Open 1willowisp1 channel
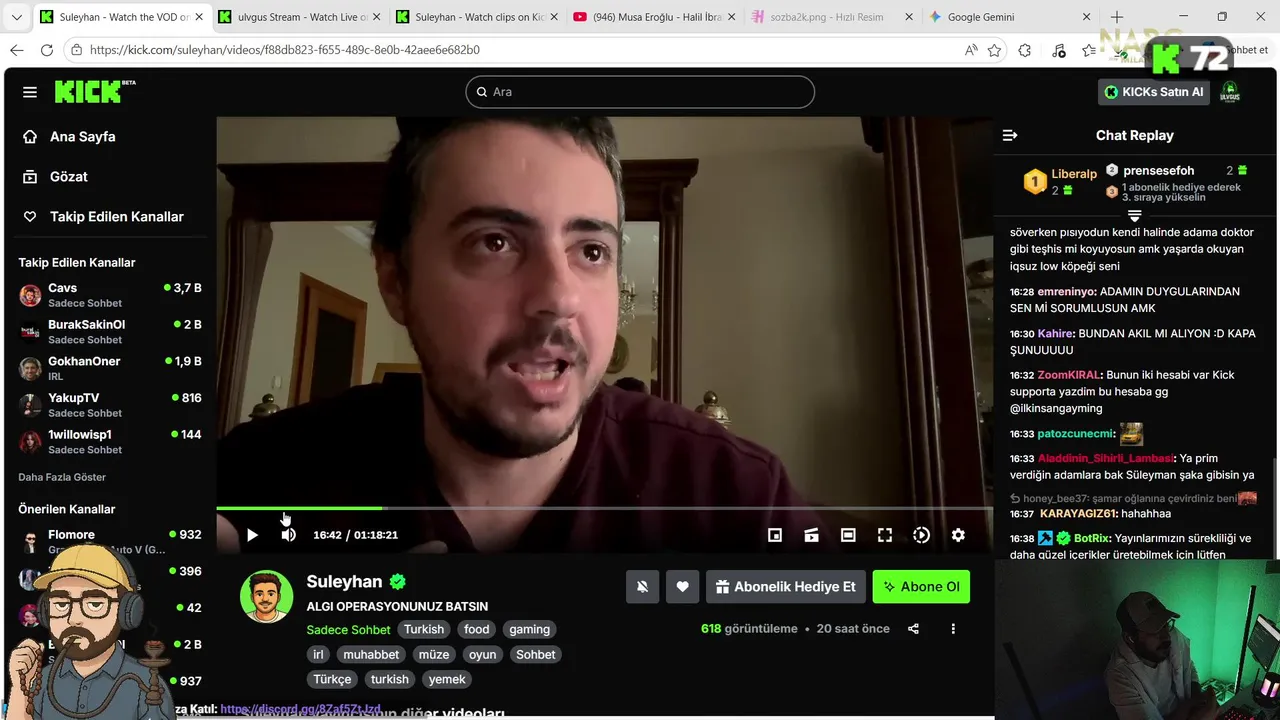 point(110,442)
